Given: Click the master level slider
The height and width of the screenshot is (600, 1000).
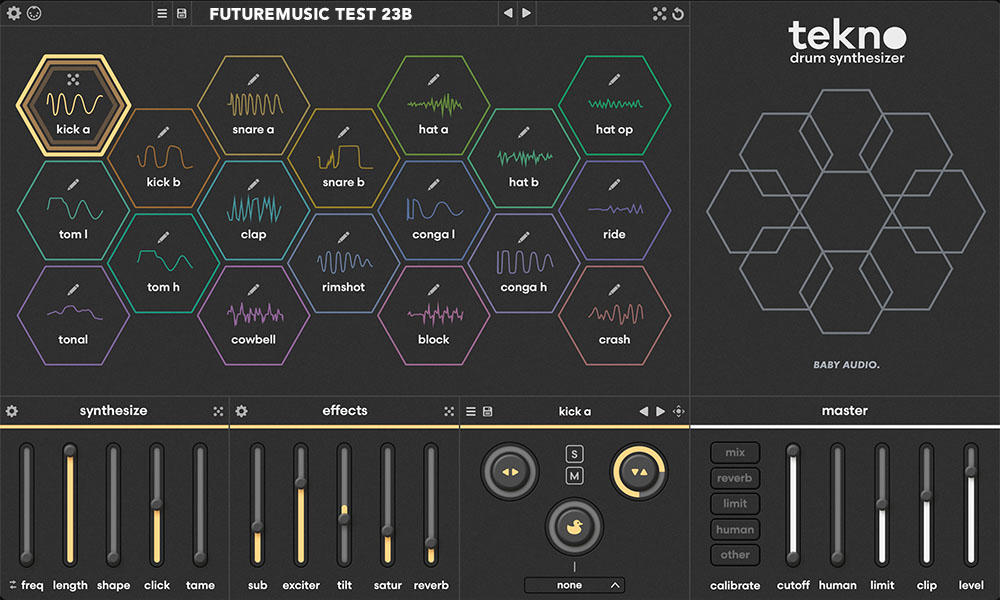Looking at the screenshot, I should pos(971,504).
